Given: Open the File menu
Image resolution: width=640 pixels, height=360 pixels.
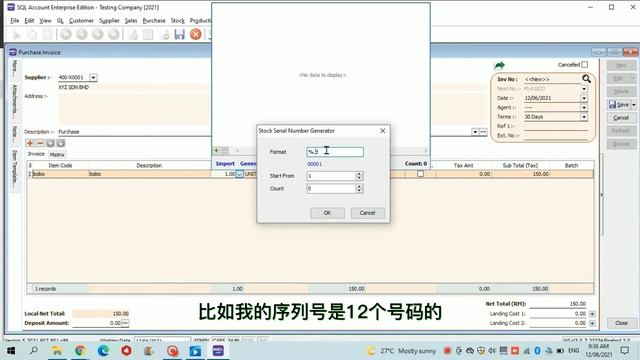Looking at the screenshot, I should point(15,20).
